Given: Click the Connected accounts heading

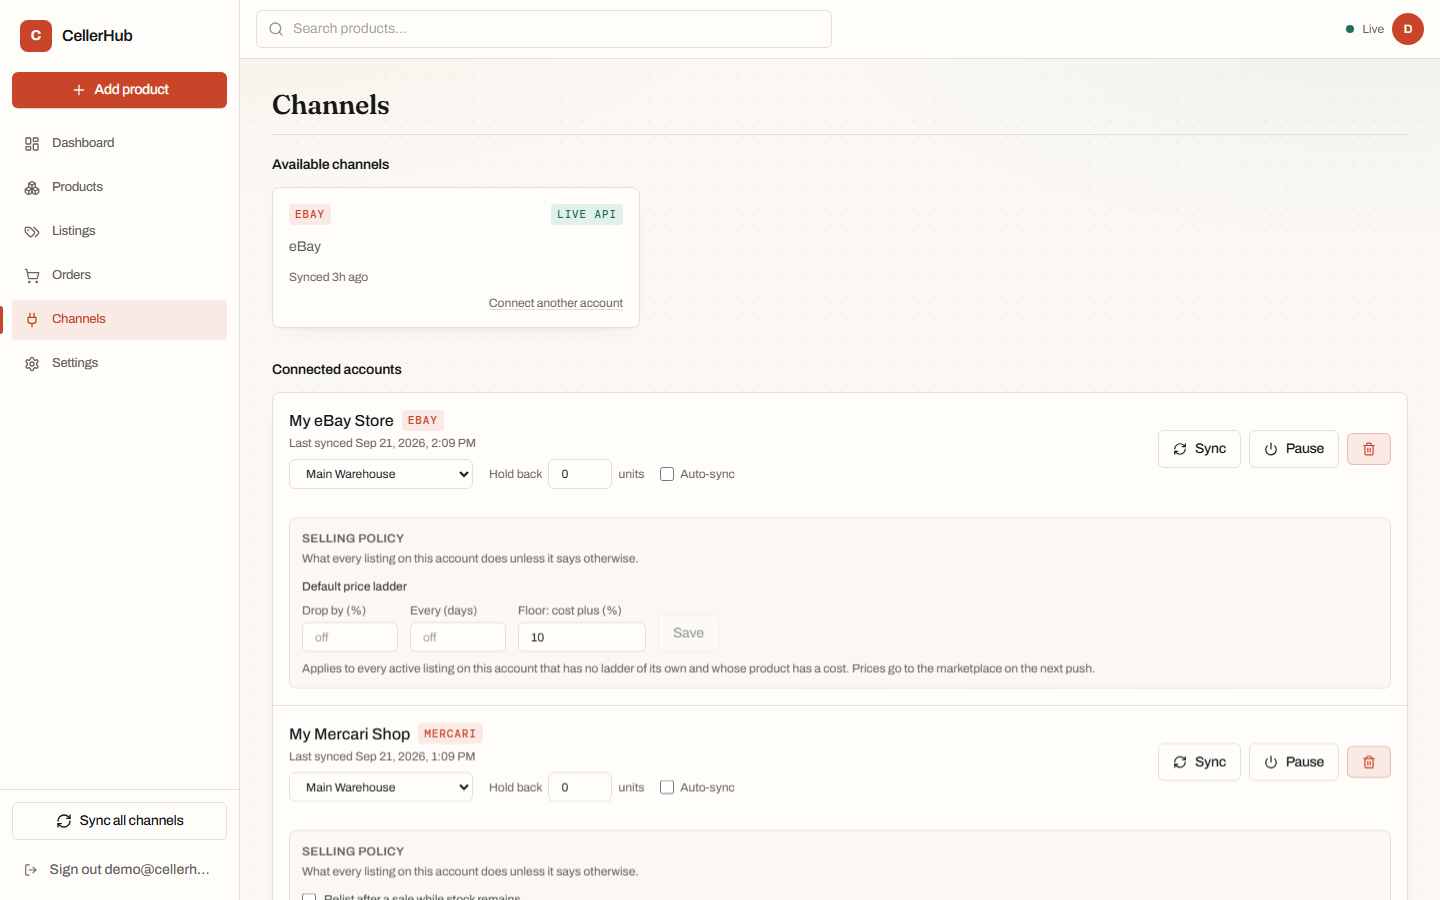Looking at the screenshot, I should point(337,369).
